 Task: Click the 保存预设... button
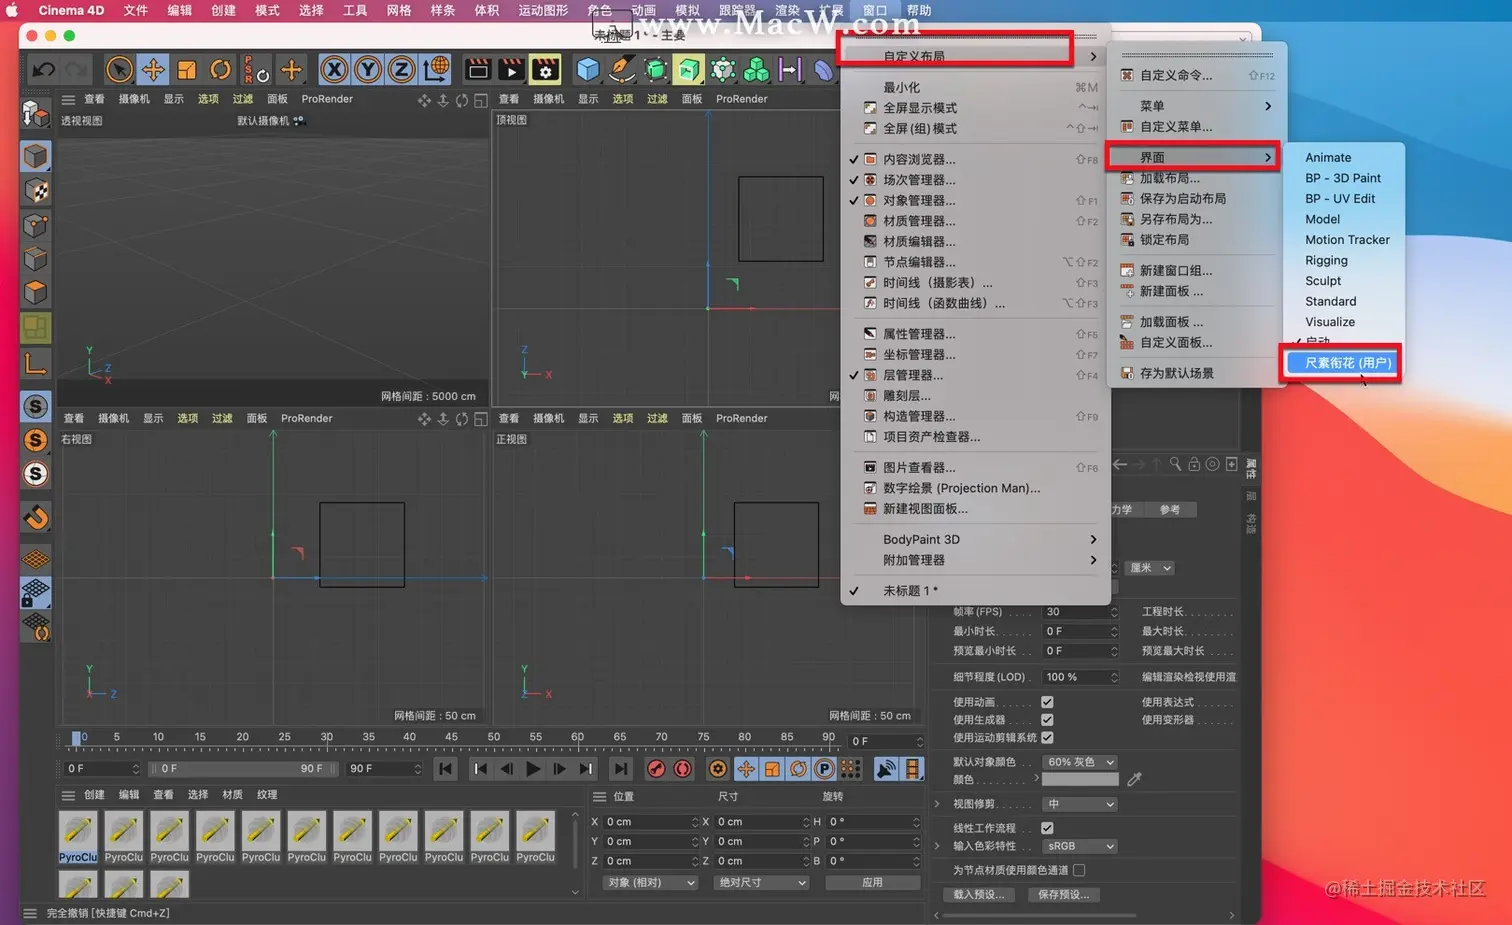(1064, 895)
